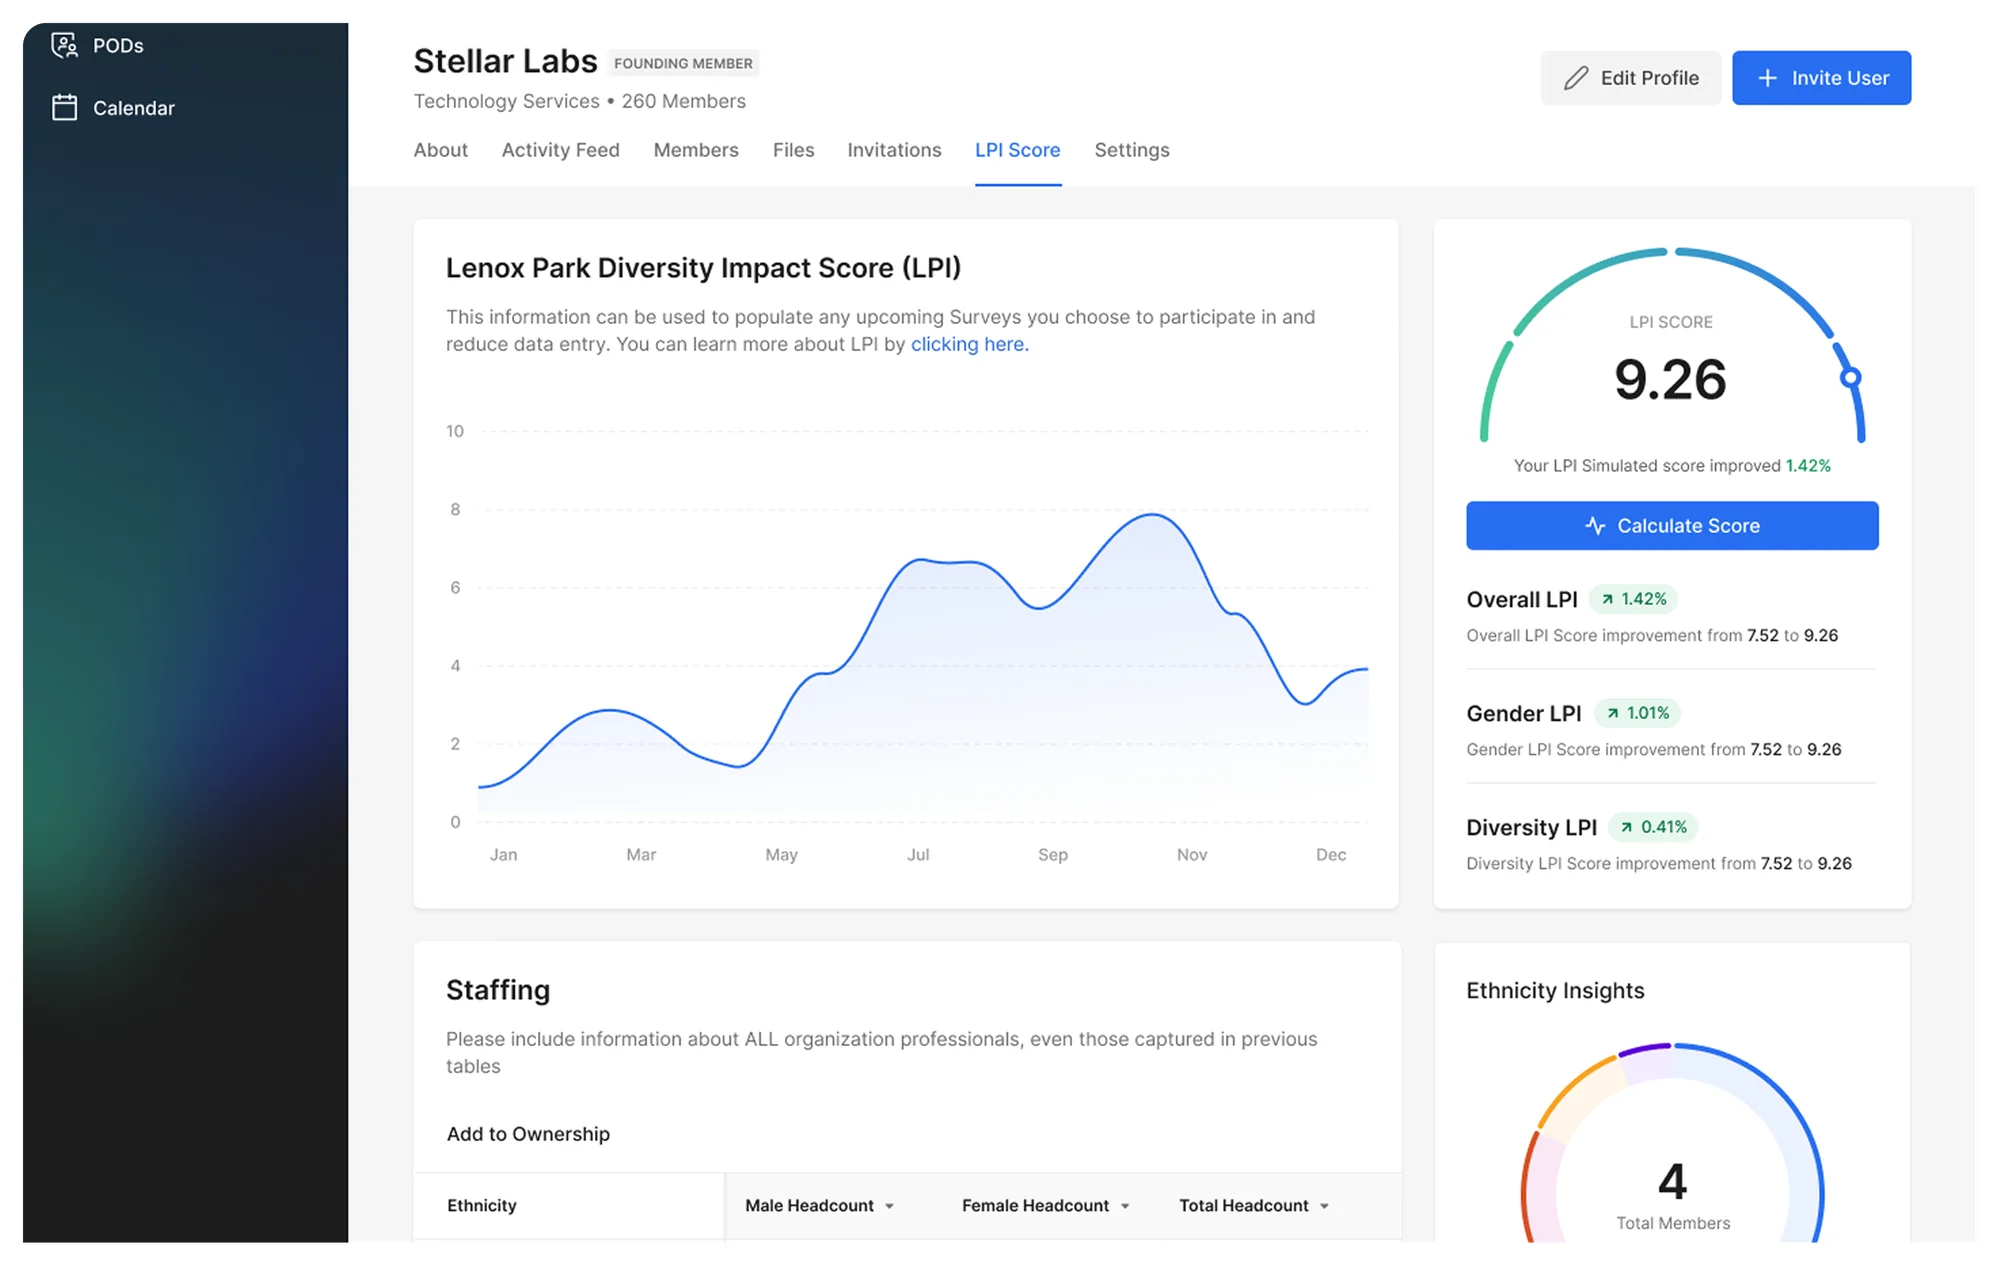Click the Overall LPI up-arrow icon

[1607, 599]
